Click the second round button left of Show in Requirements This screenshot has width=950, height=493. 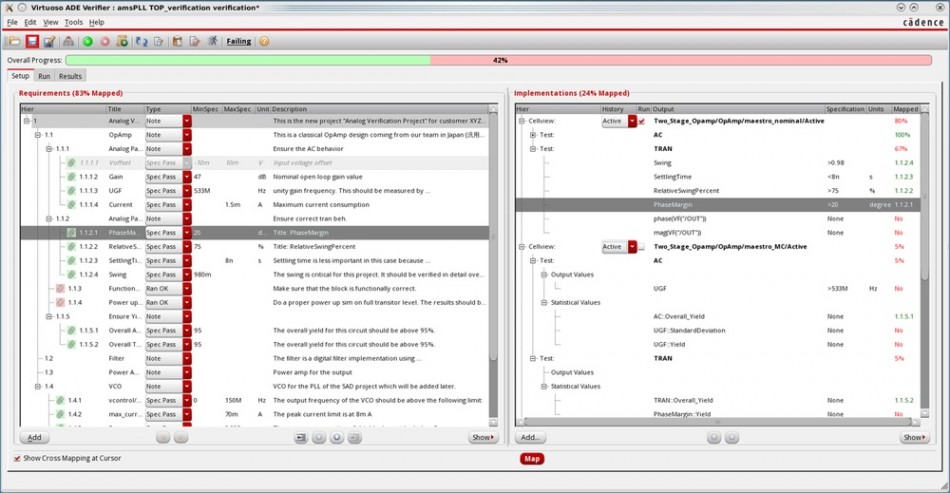[x=337, y=437]
